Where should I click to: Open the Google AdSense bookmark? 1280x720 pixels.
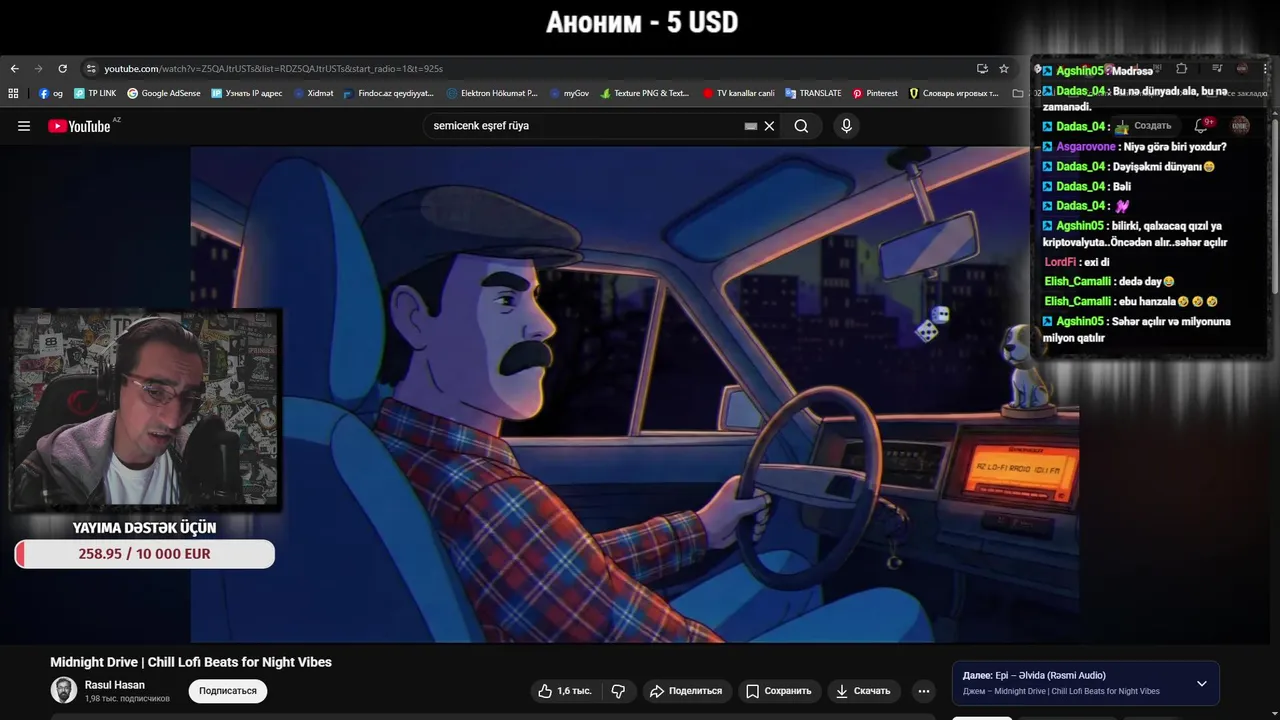[x=164, y=93]
